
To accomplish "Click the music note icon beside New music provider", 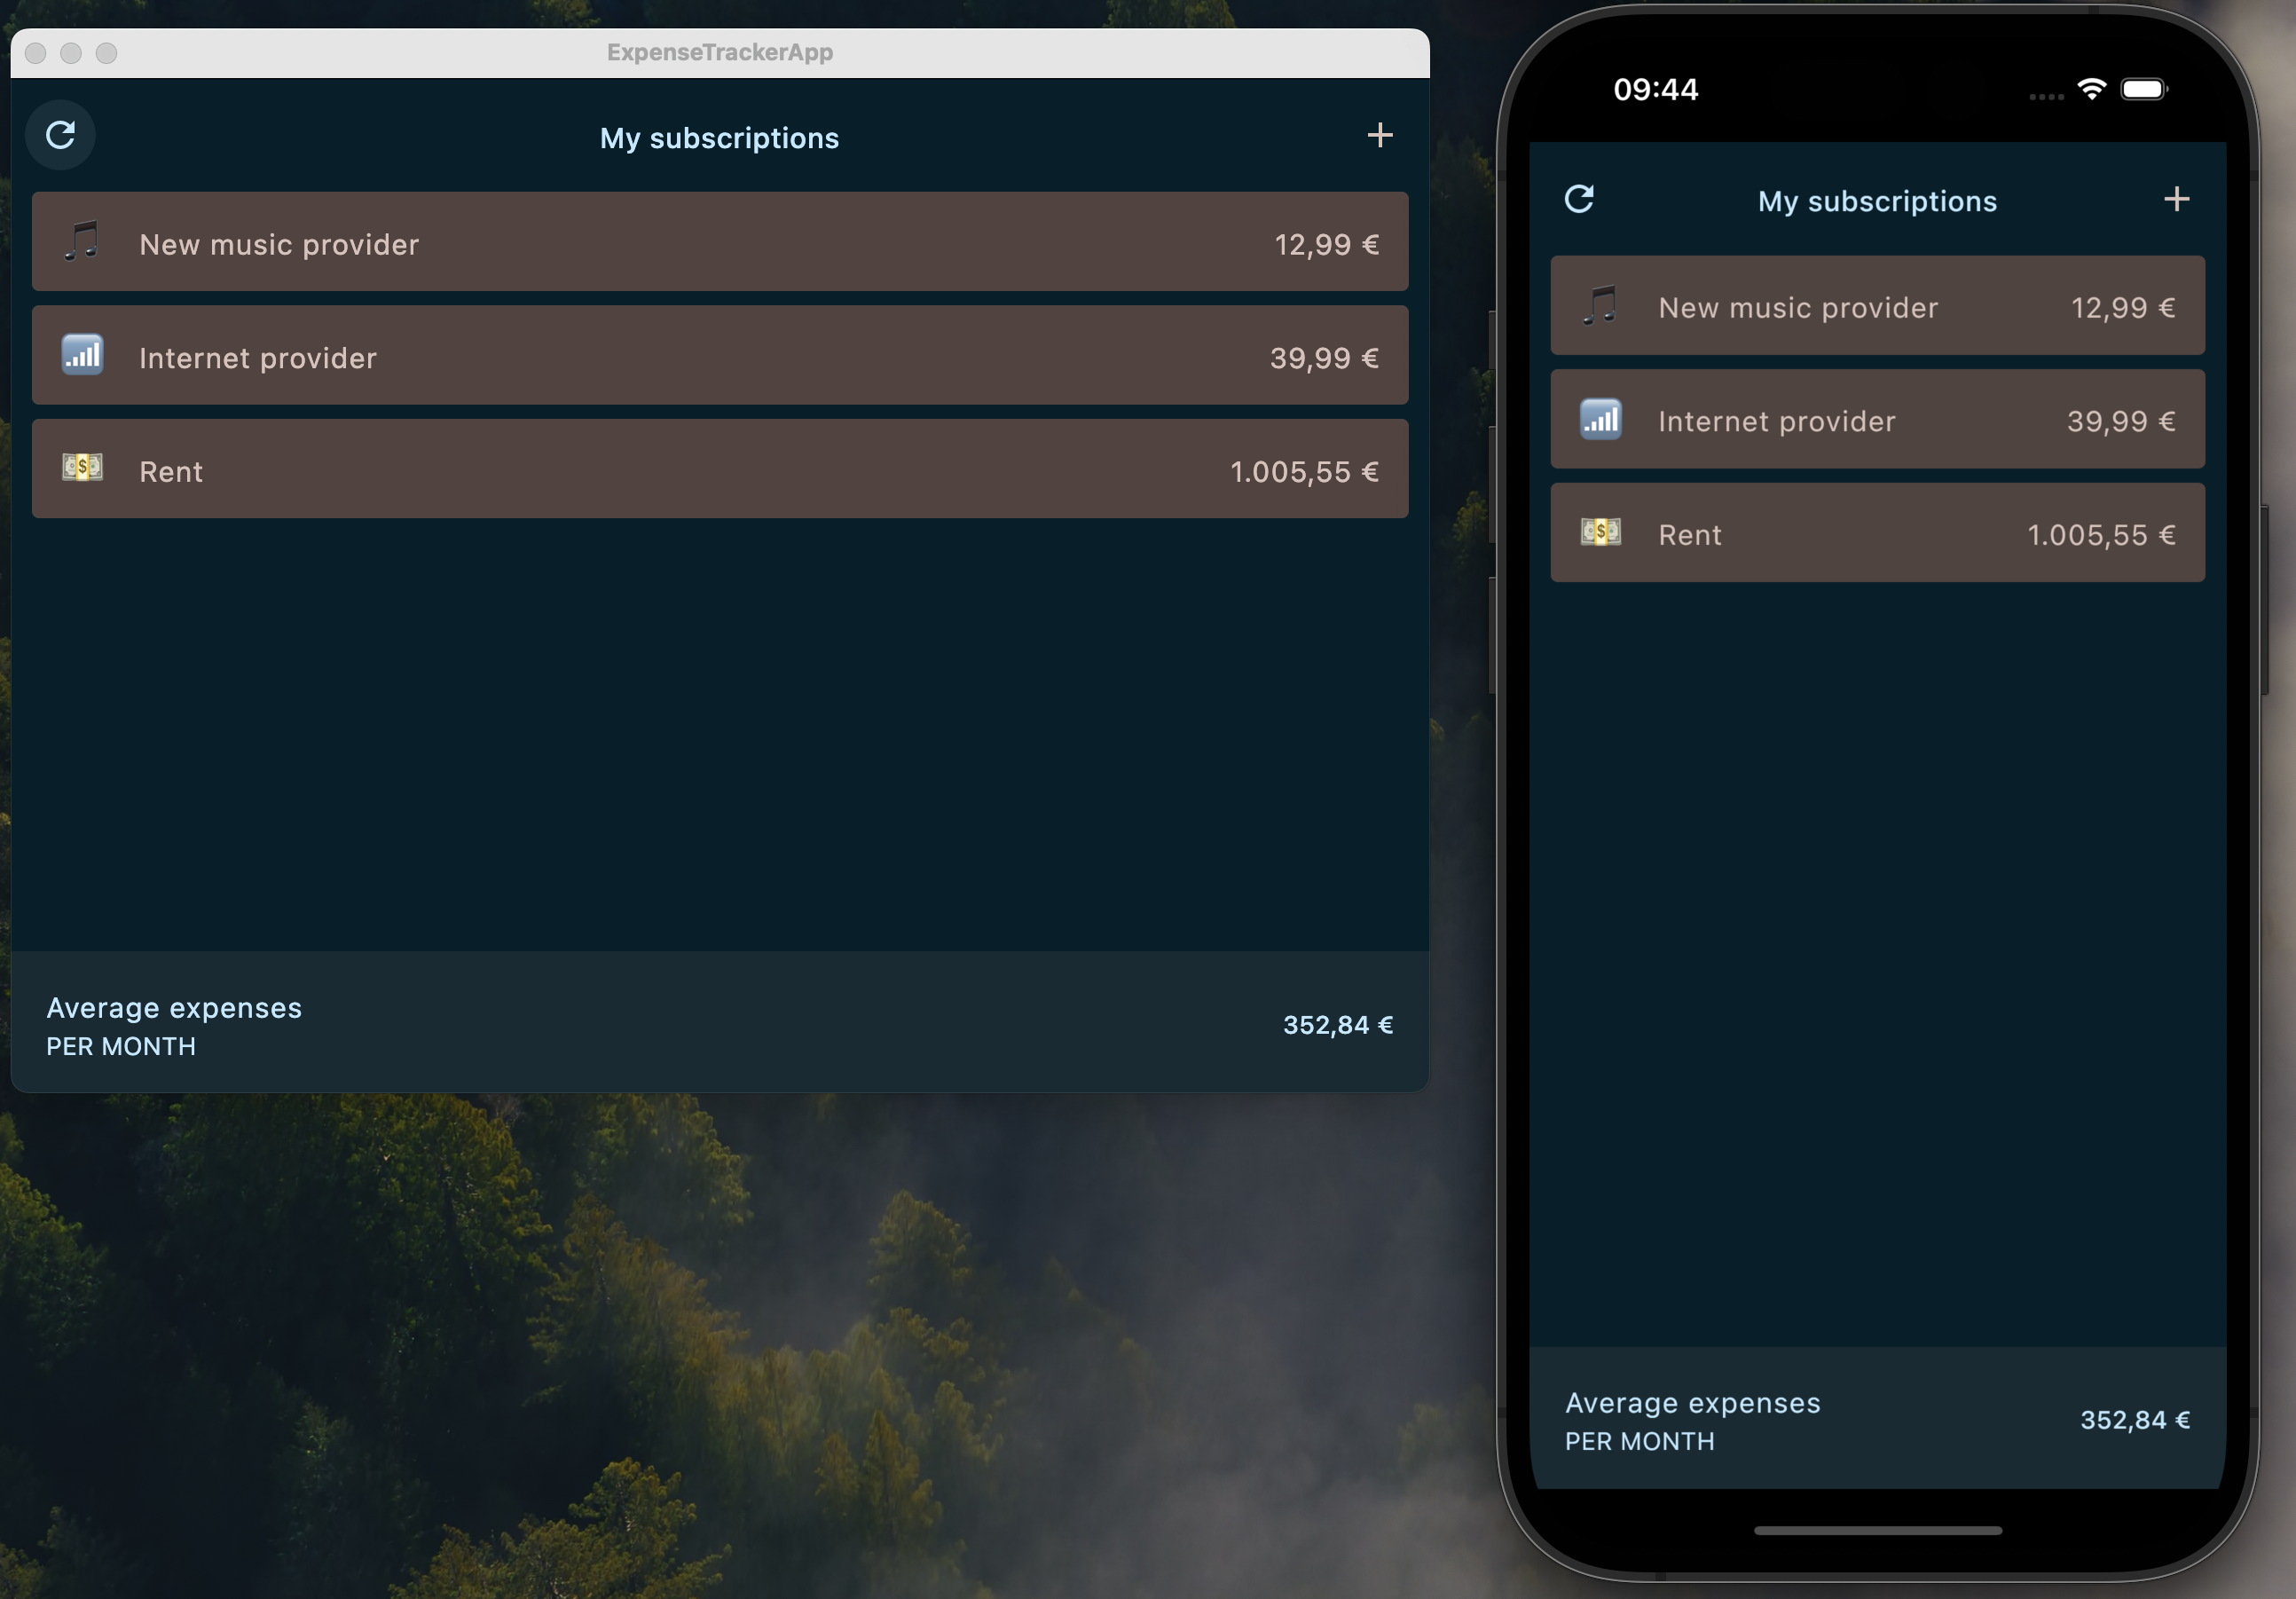I will [82, 241].
